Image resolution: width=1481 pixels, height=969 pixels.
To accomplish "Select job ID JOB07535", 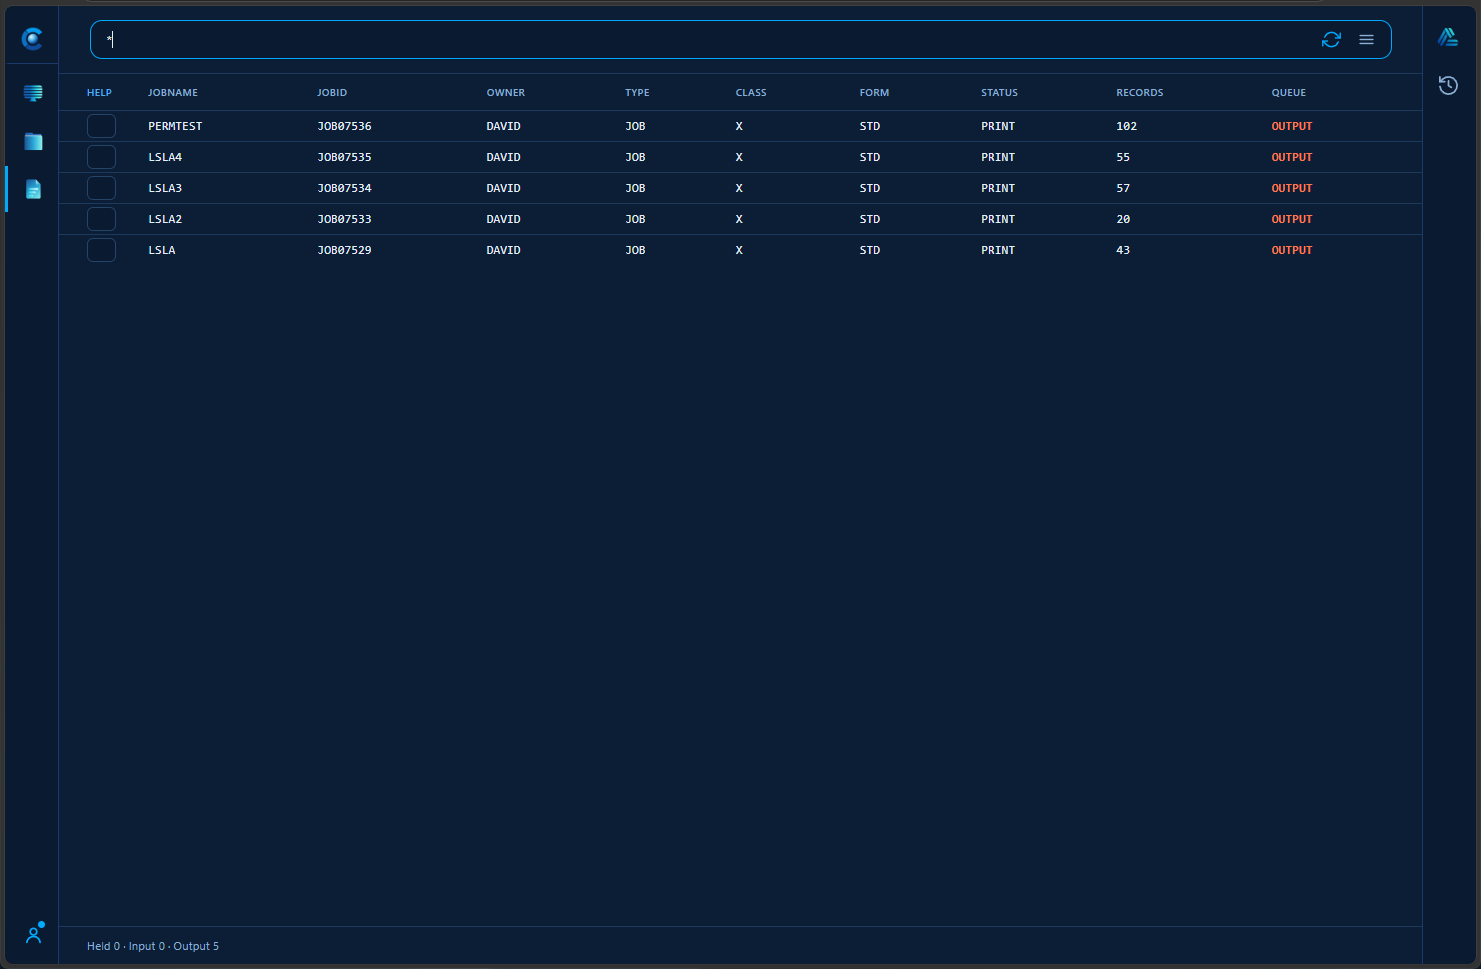I will pyautogui.click(x=344, y=157).
